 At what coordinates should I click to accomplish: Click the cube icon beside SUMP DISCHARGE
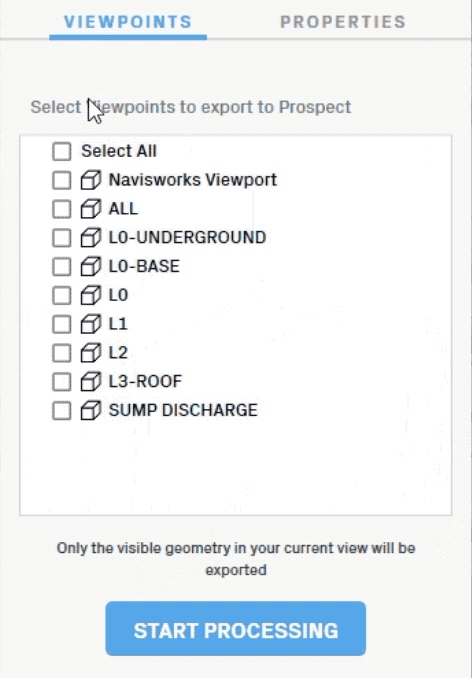point(91,410)
